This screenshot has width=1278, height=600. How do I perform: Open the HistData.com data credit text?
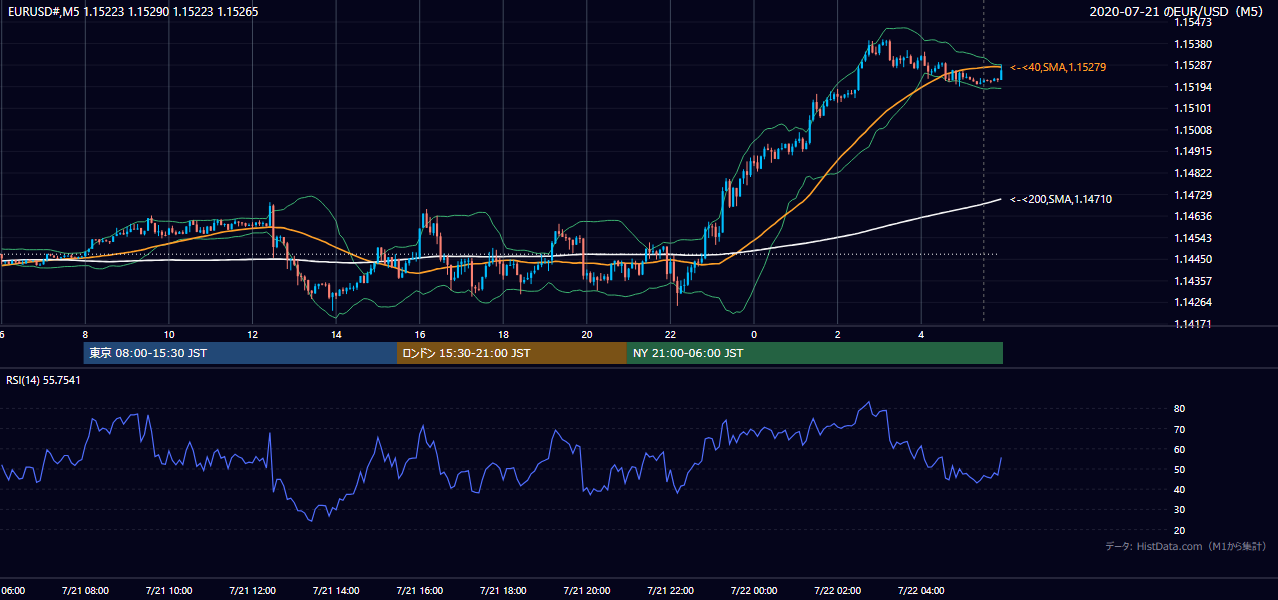click(1186, 547)
